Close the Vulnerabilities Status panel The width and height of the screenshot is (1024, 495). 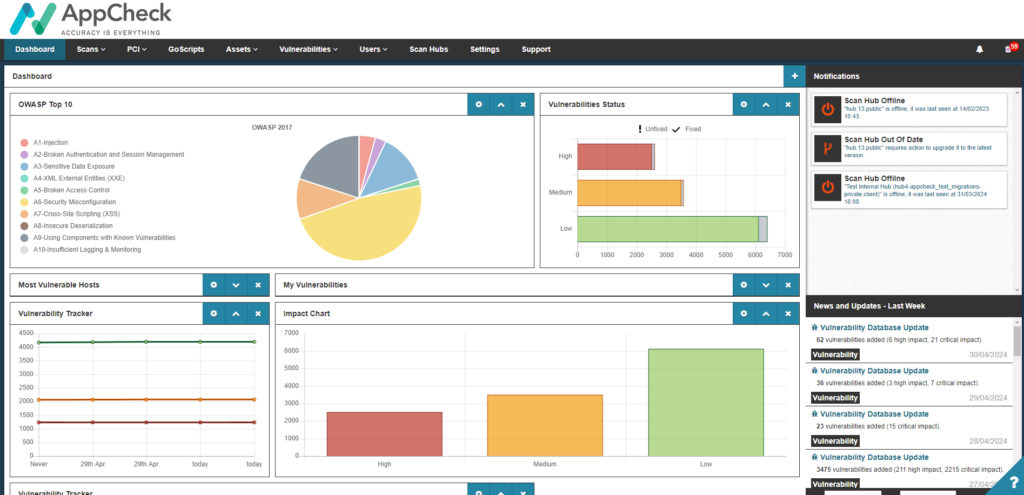788,104
